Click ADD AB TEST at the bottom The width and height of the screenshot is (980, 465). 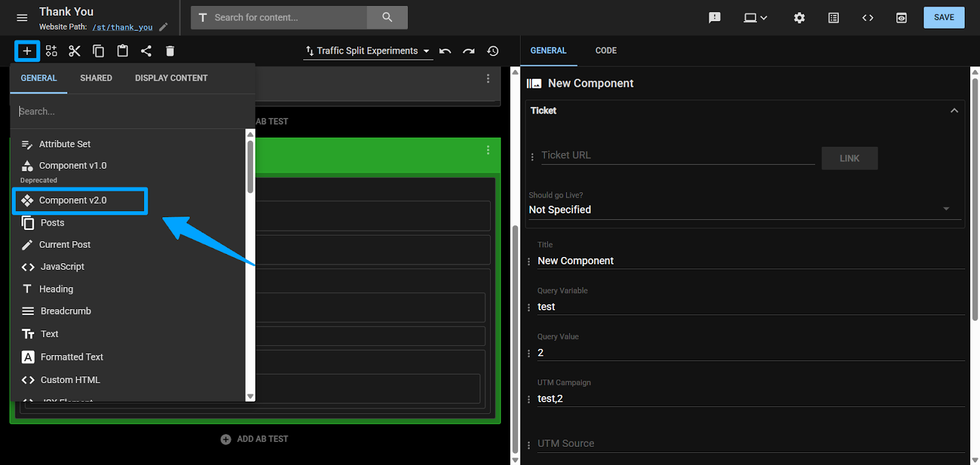(x=254, y=439)
